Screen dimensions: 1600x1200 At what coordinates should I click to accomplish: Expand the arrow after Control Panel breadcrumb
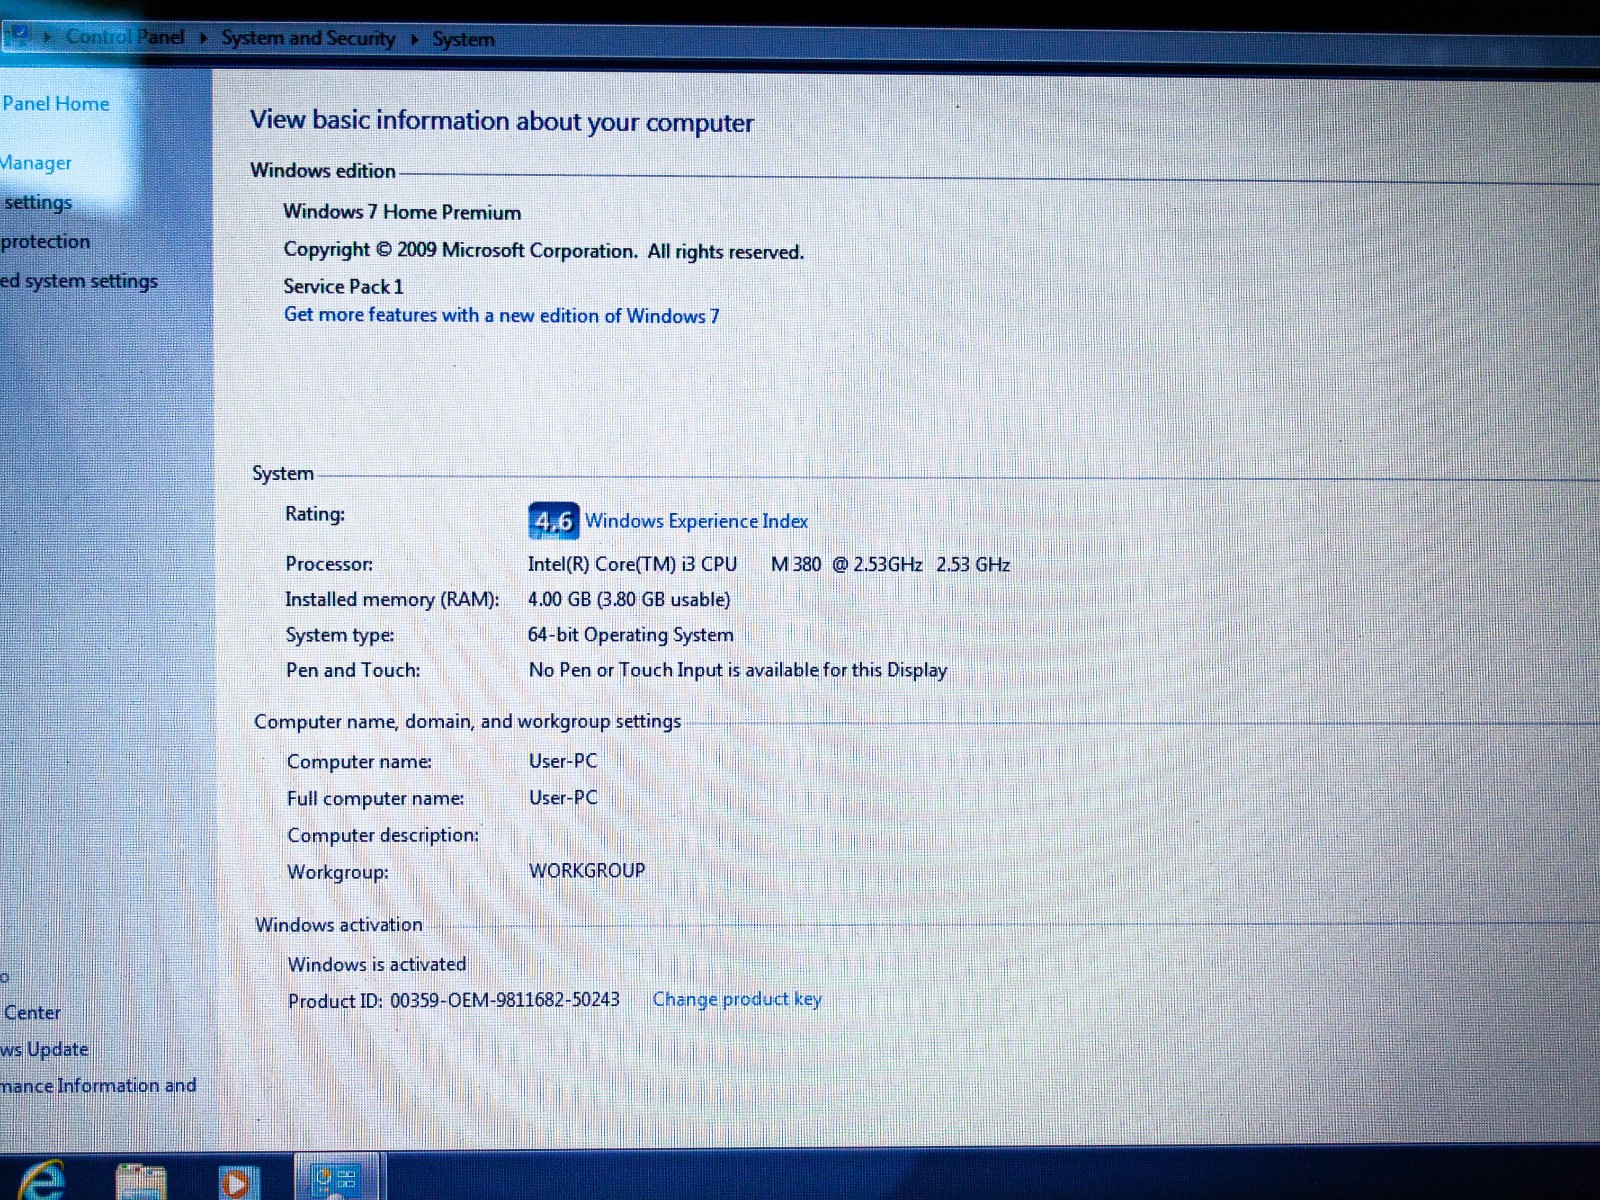pyautogui.click(x=203, y=38)
